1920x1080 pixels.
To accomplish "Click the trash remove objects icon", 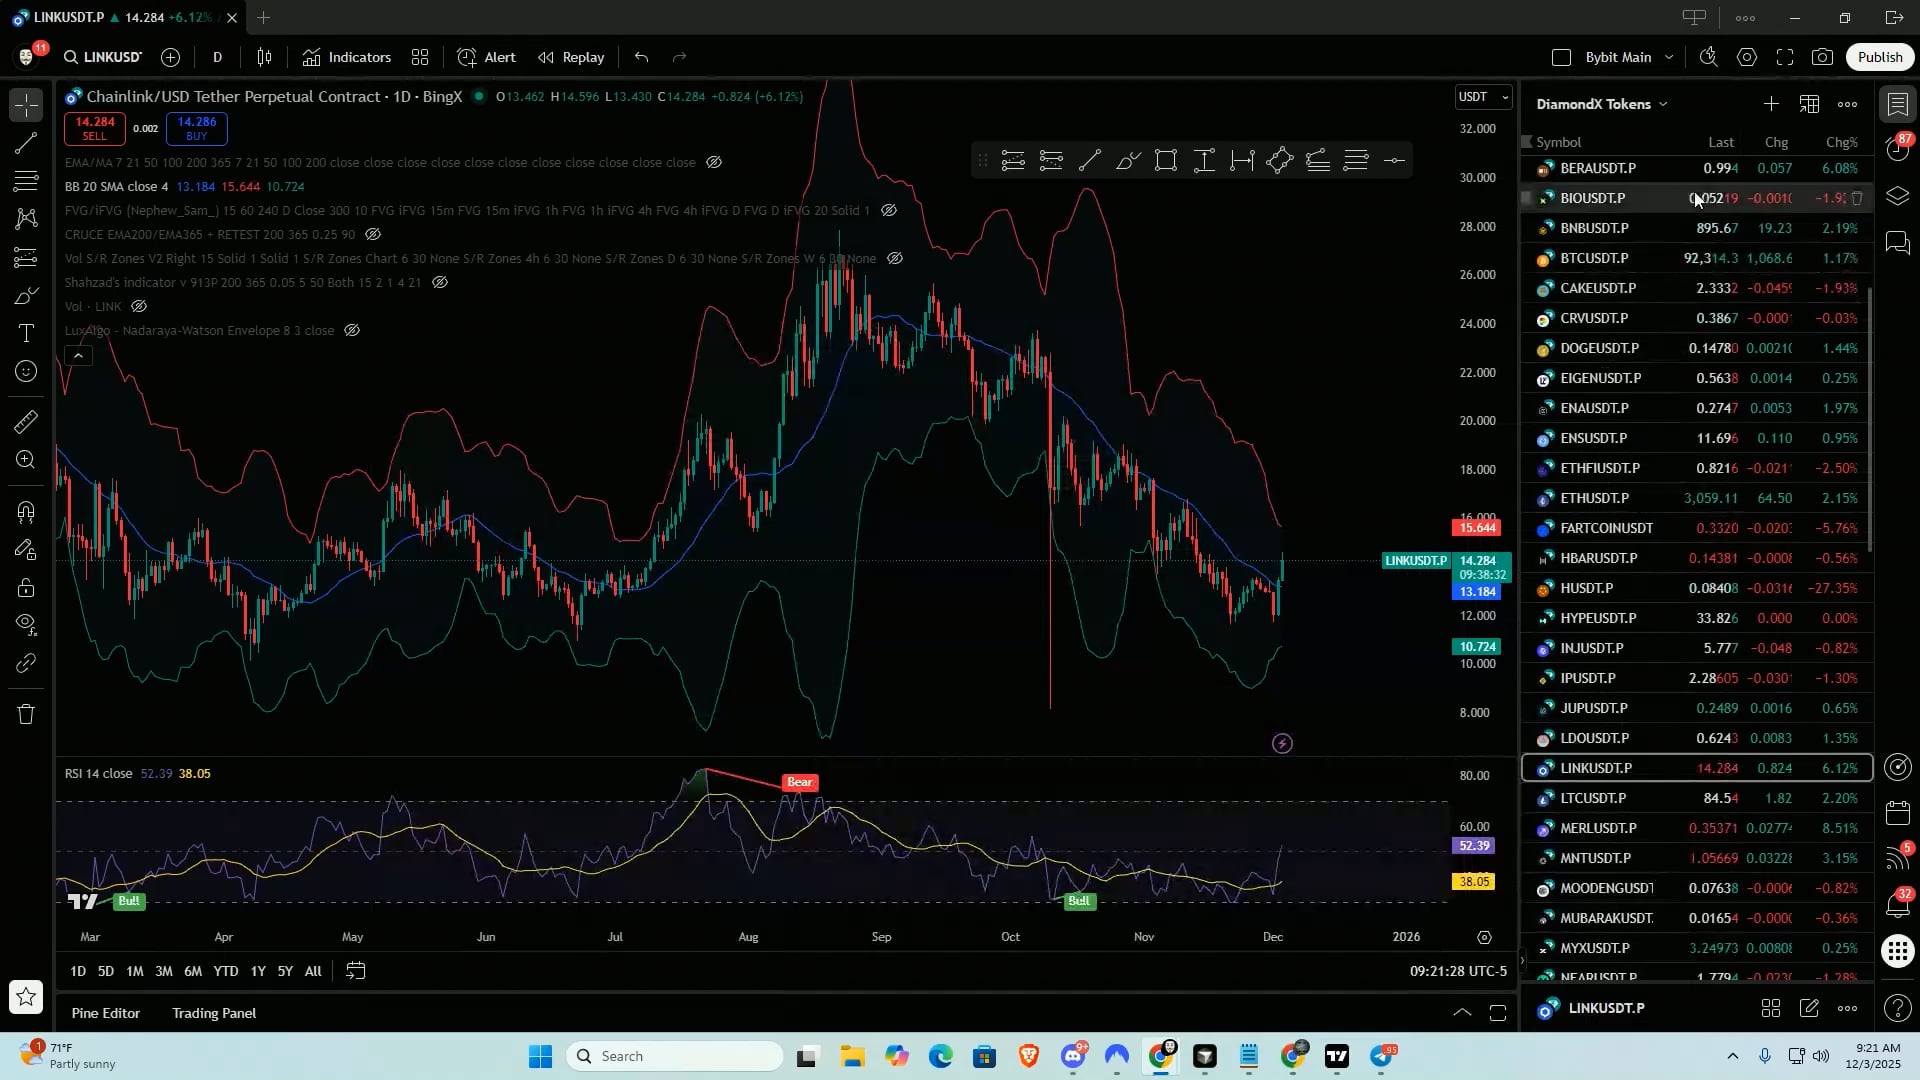I will coord(27,714).
